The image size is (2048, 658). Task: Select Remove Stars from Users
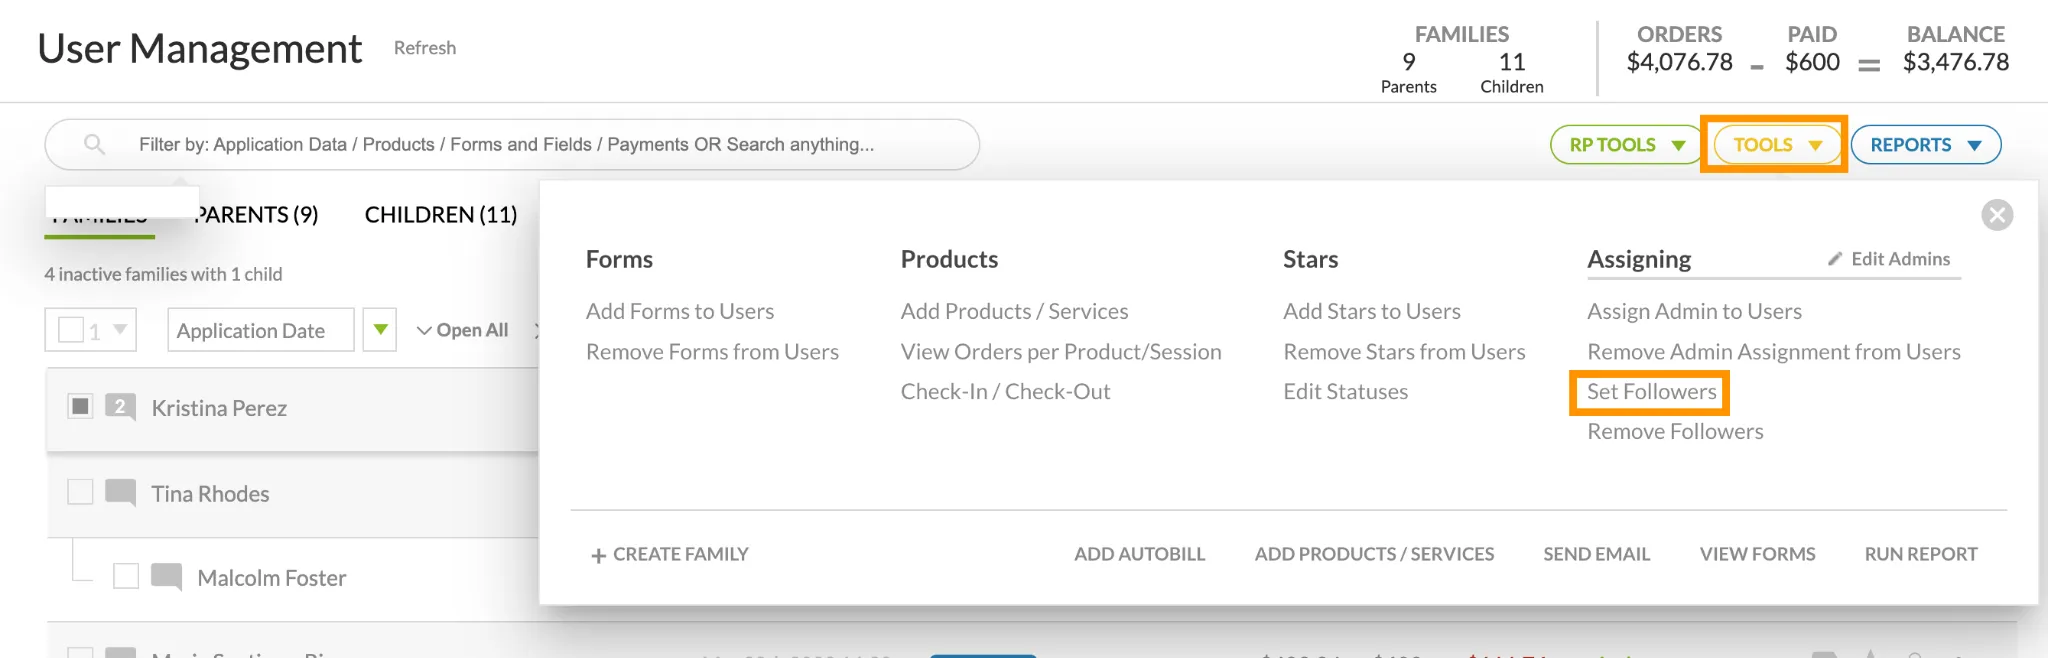click(x=1404, y=352)
